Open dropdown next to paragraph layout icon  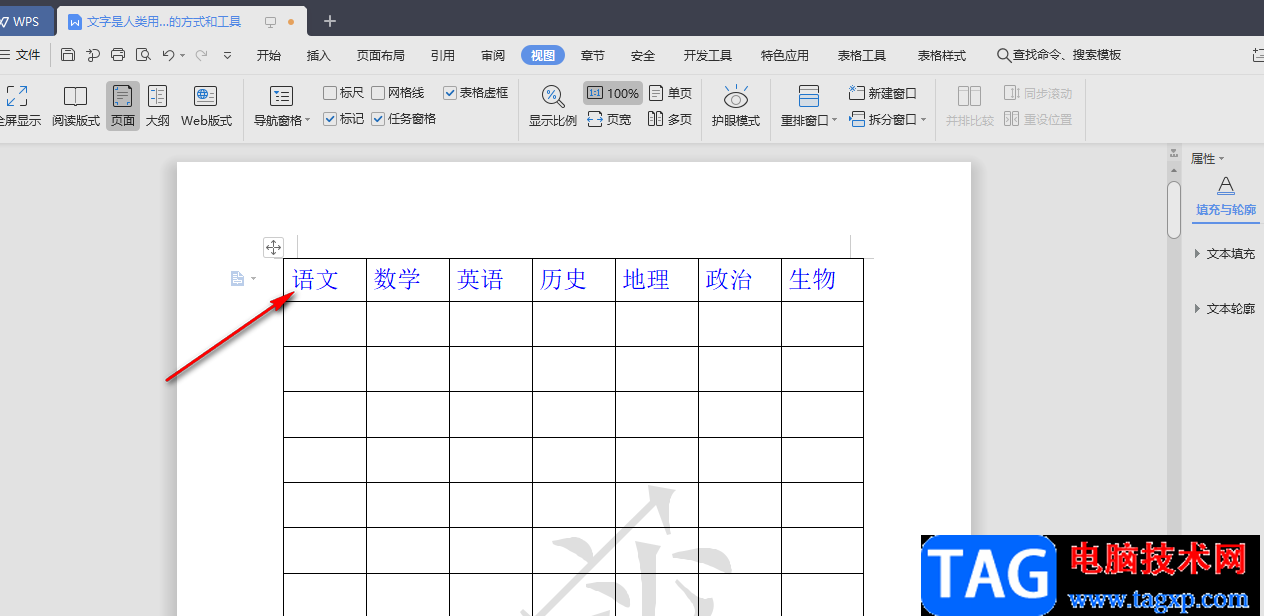click(253, 279)
